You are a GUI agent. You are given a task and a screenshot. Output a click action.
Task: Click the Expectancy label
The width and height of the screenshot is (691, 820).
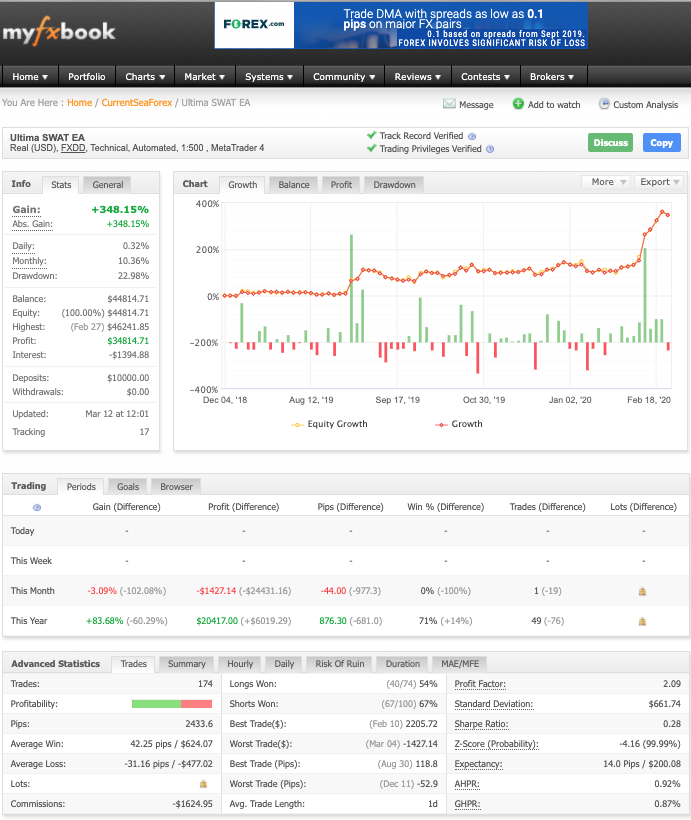(x=478, y=765)
